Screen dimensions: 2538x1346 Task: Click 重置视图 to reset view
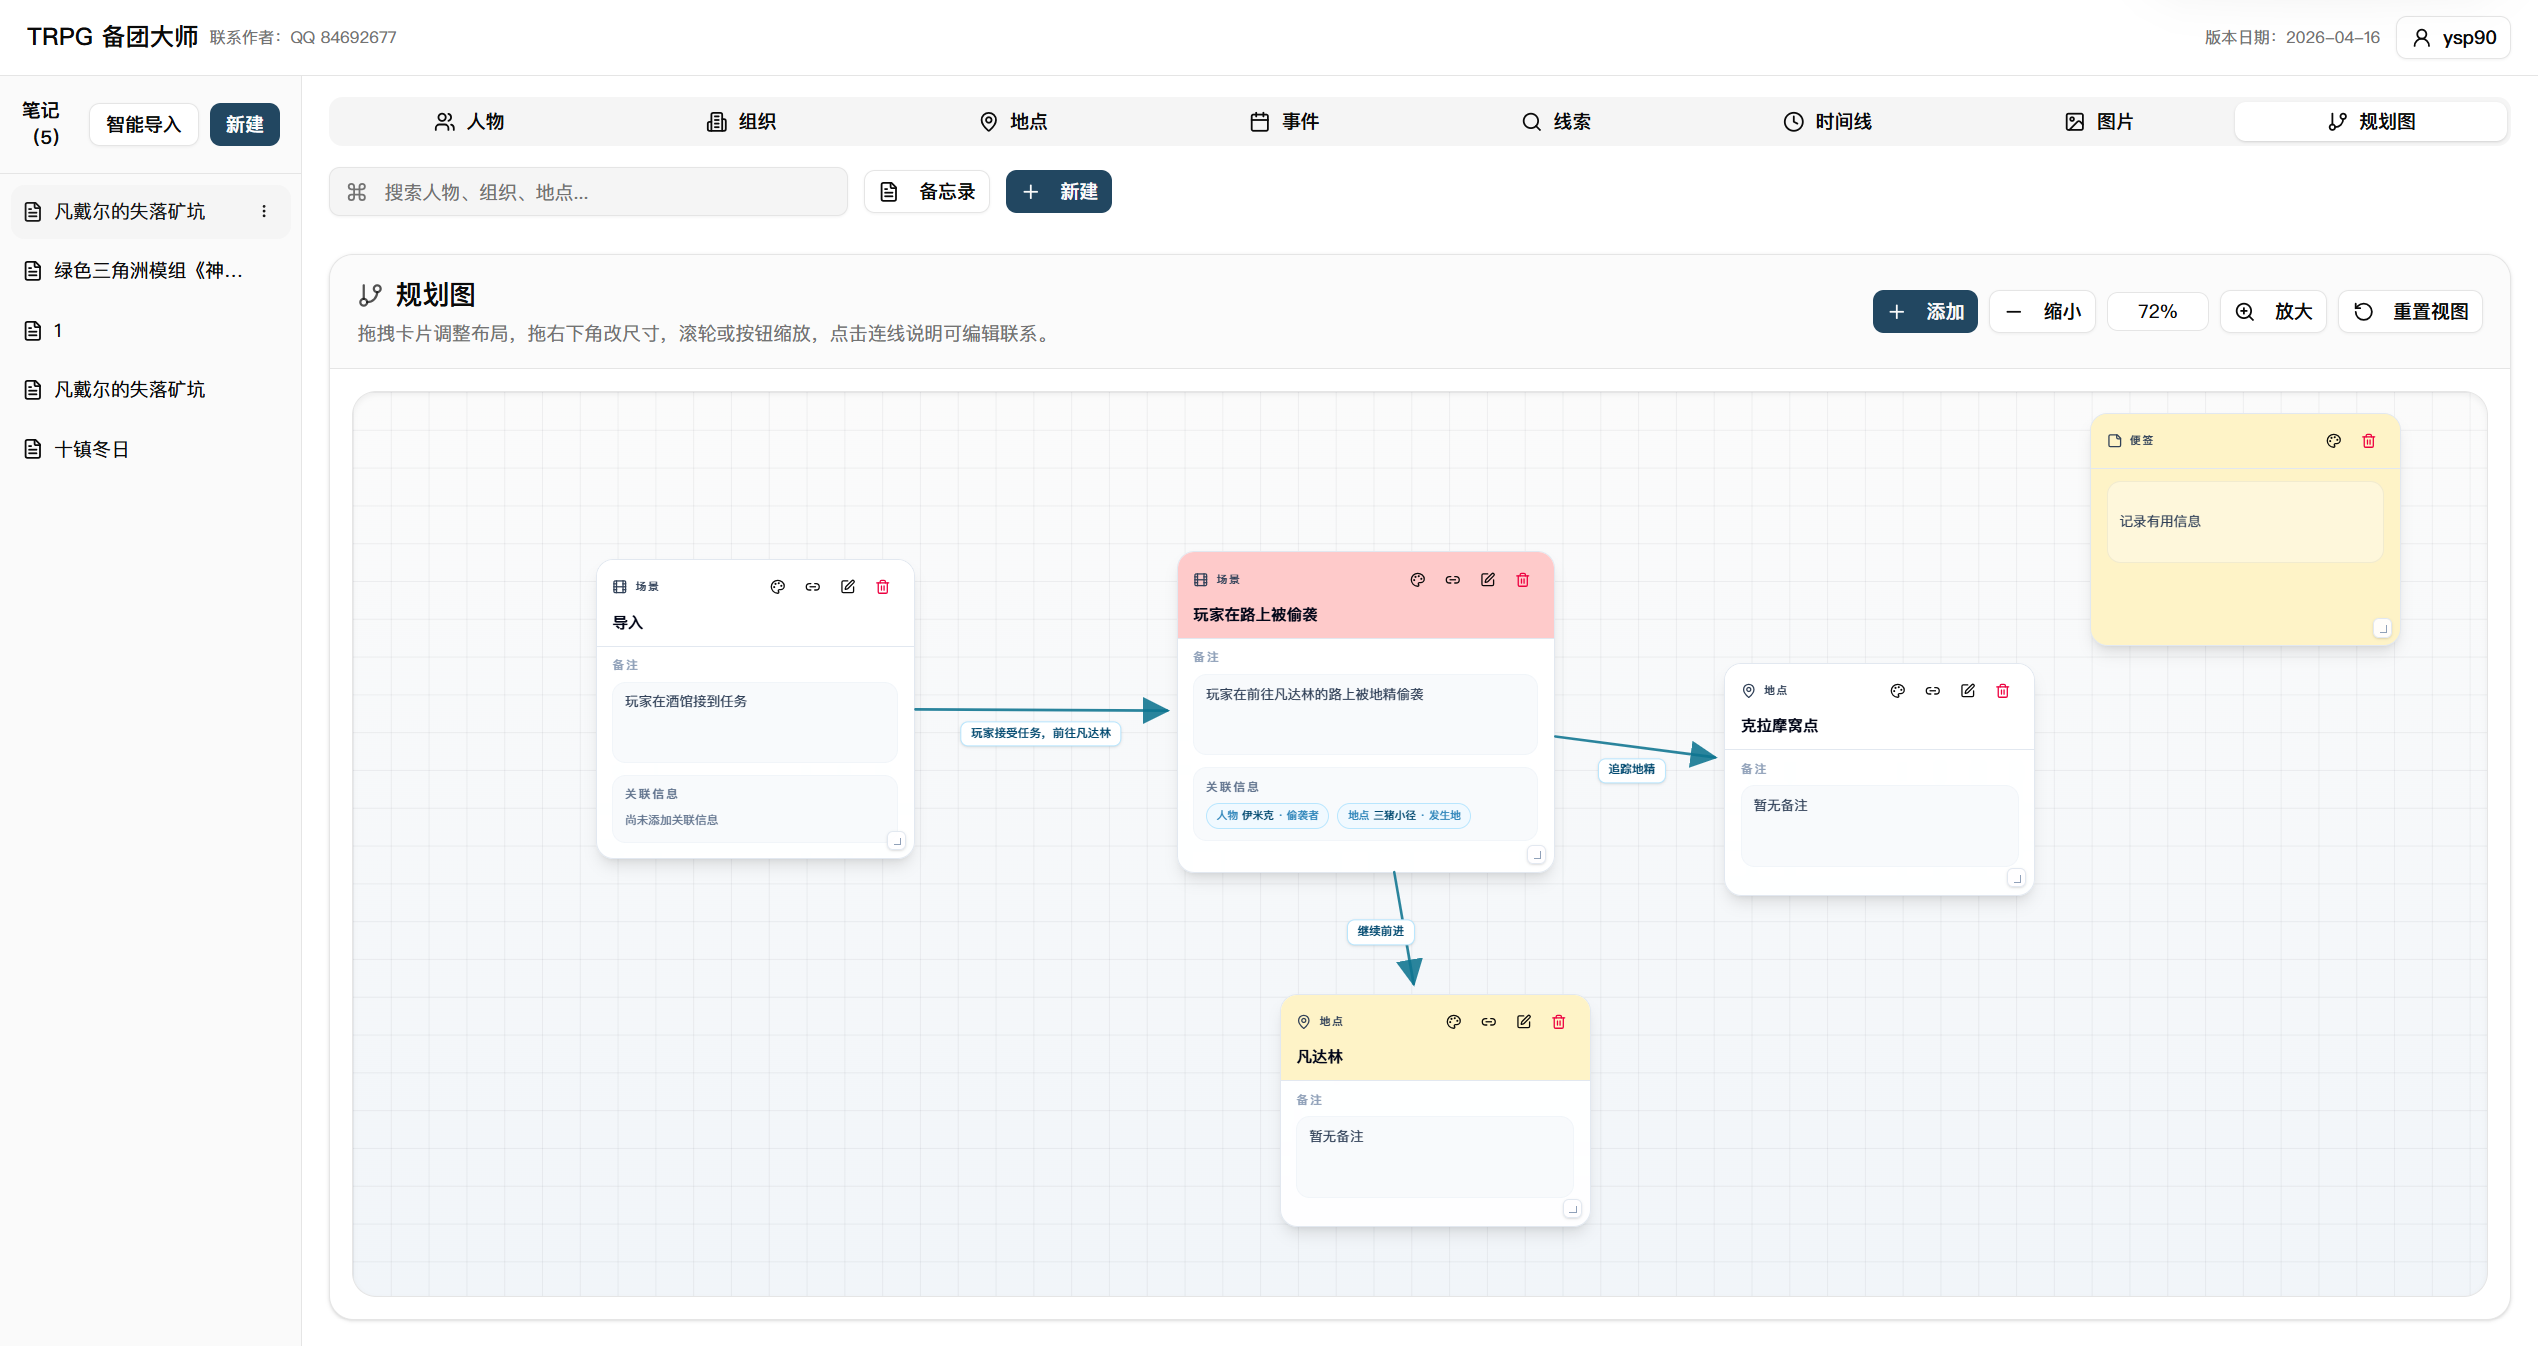[x=2411, y=312]
